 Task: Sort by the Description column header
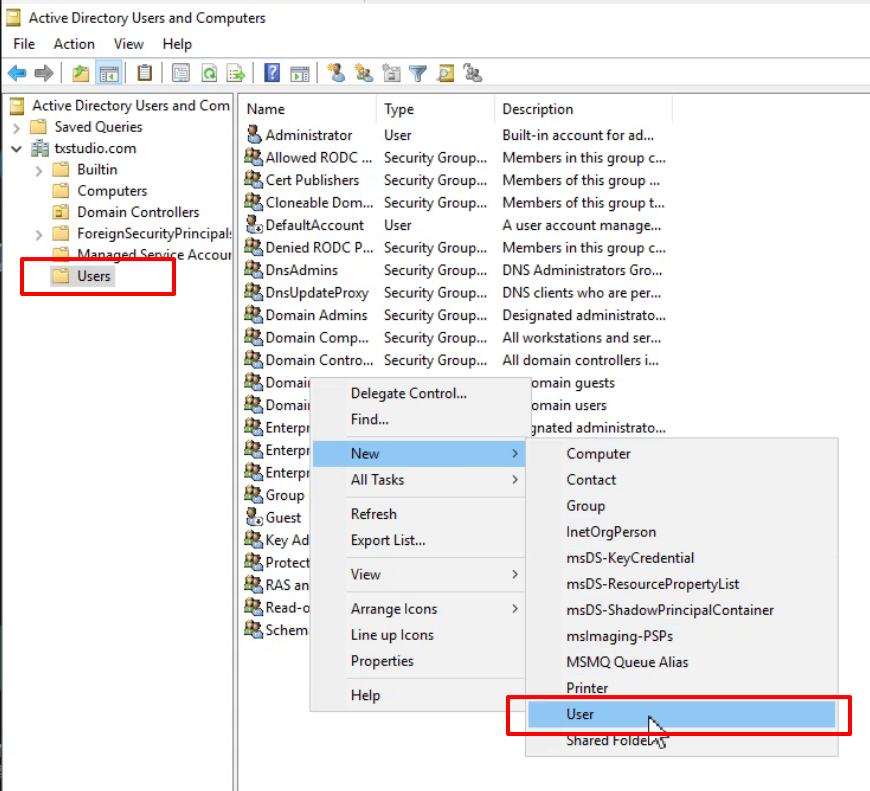[583, 109]
